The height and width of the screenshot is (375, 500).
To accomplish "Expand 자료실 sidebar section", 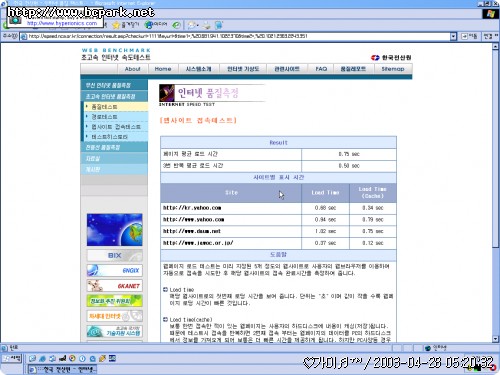I will (x=114, y=158).
